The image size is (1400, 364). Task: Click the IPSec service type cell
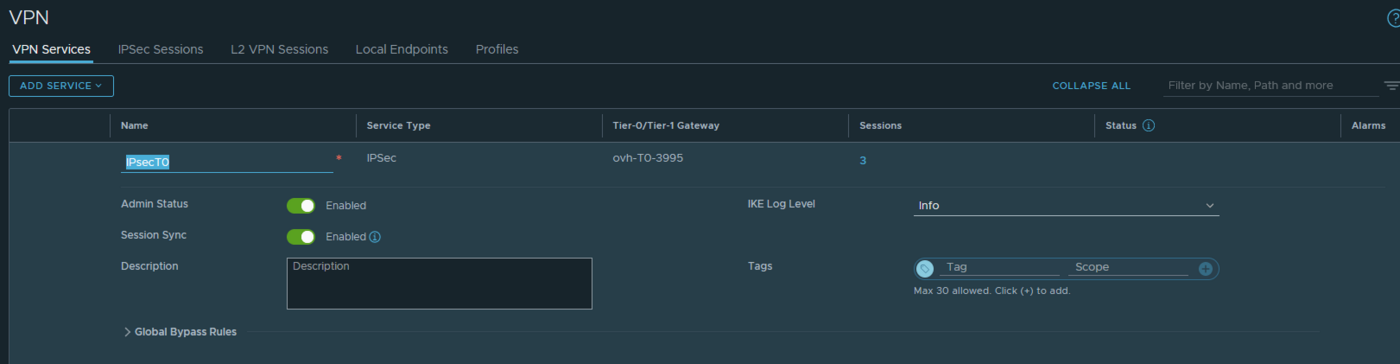click(x=381, y=158)
